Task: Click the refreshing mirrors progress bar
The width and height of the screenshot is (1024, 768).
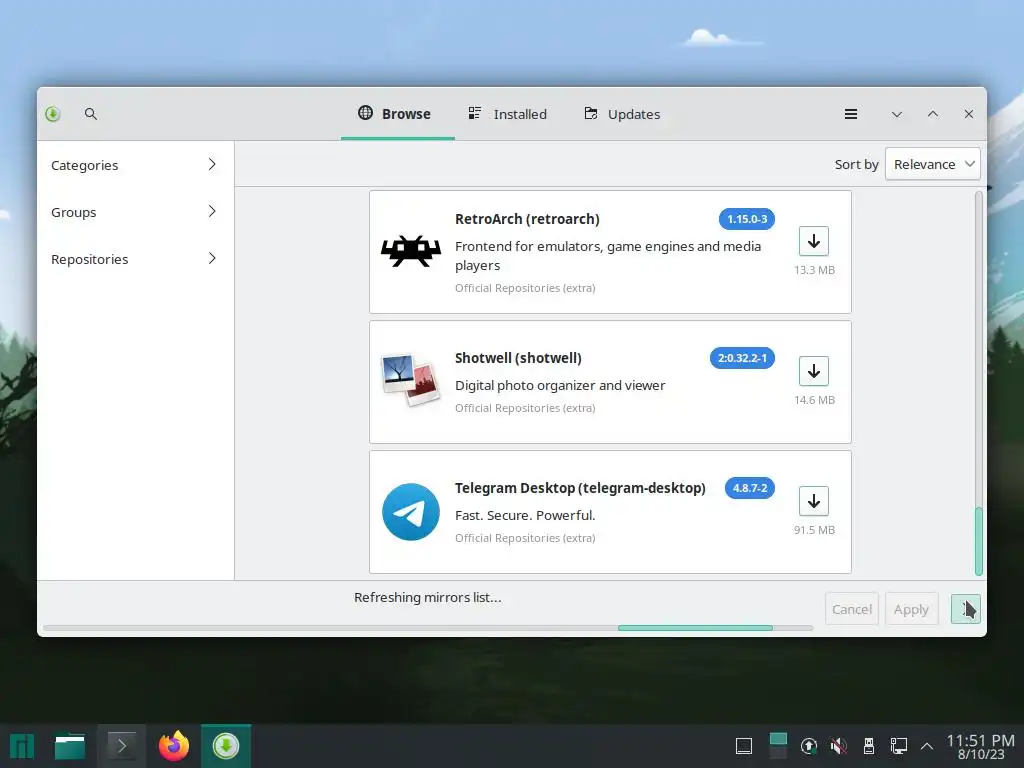Action: tap(428, 628)
